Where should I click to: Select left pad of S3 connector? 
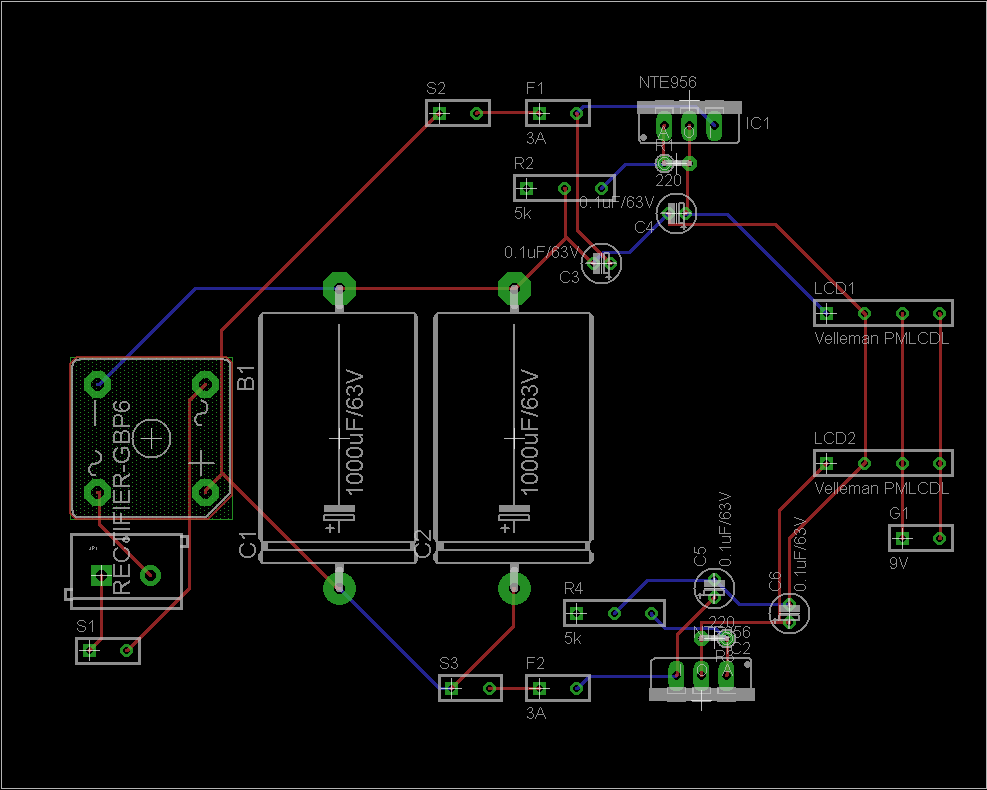pyautogui.click(x=452, y=688)
